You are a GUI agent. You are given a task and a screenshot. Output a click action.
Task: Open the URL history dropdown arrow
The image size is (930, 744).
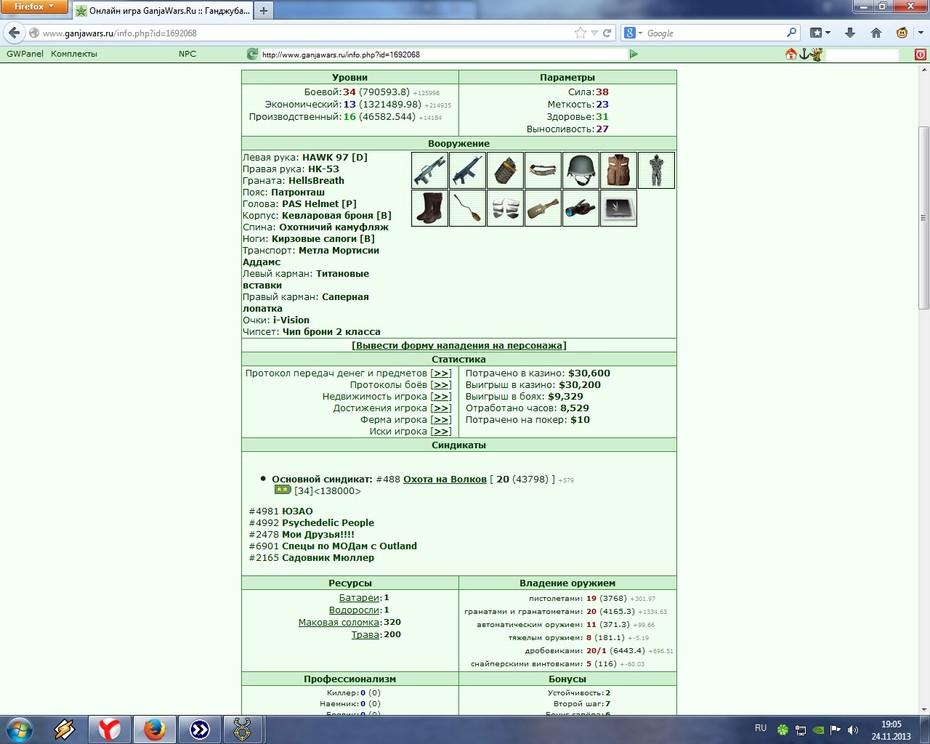(x=594, y=33)
